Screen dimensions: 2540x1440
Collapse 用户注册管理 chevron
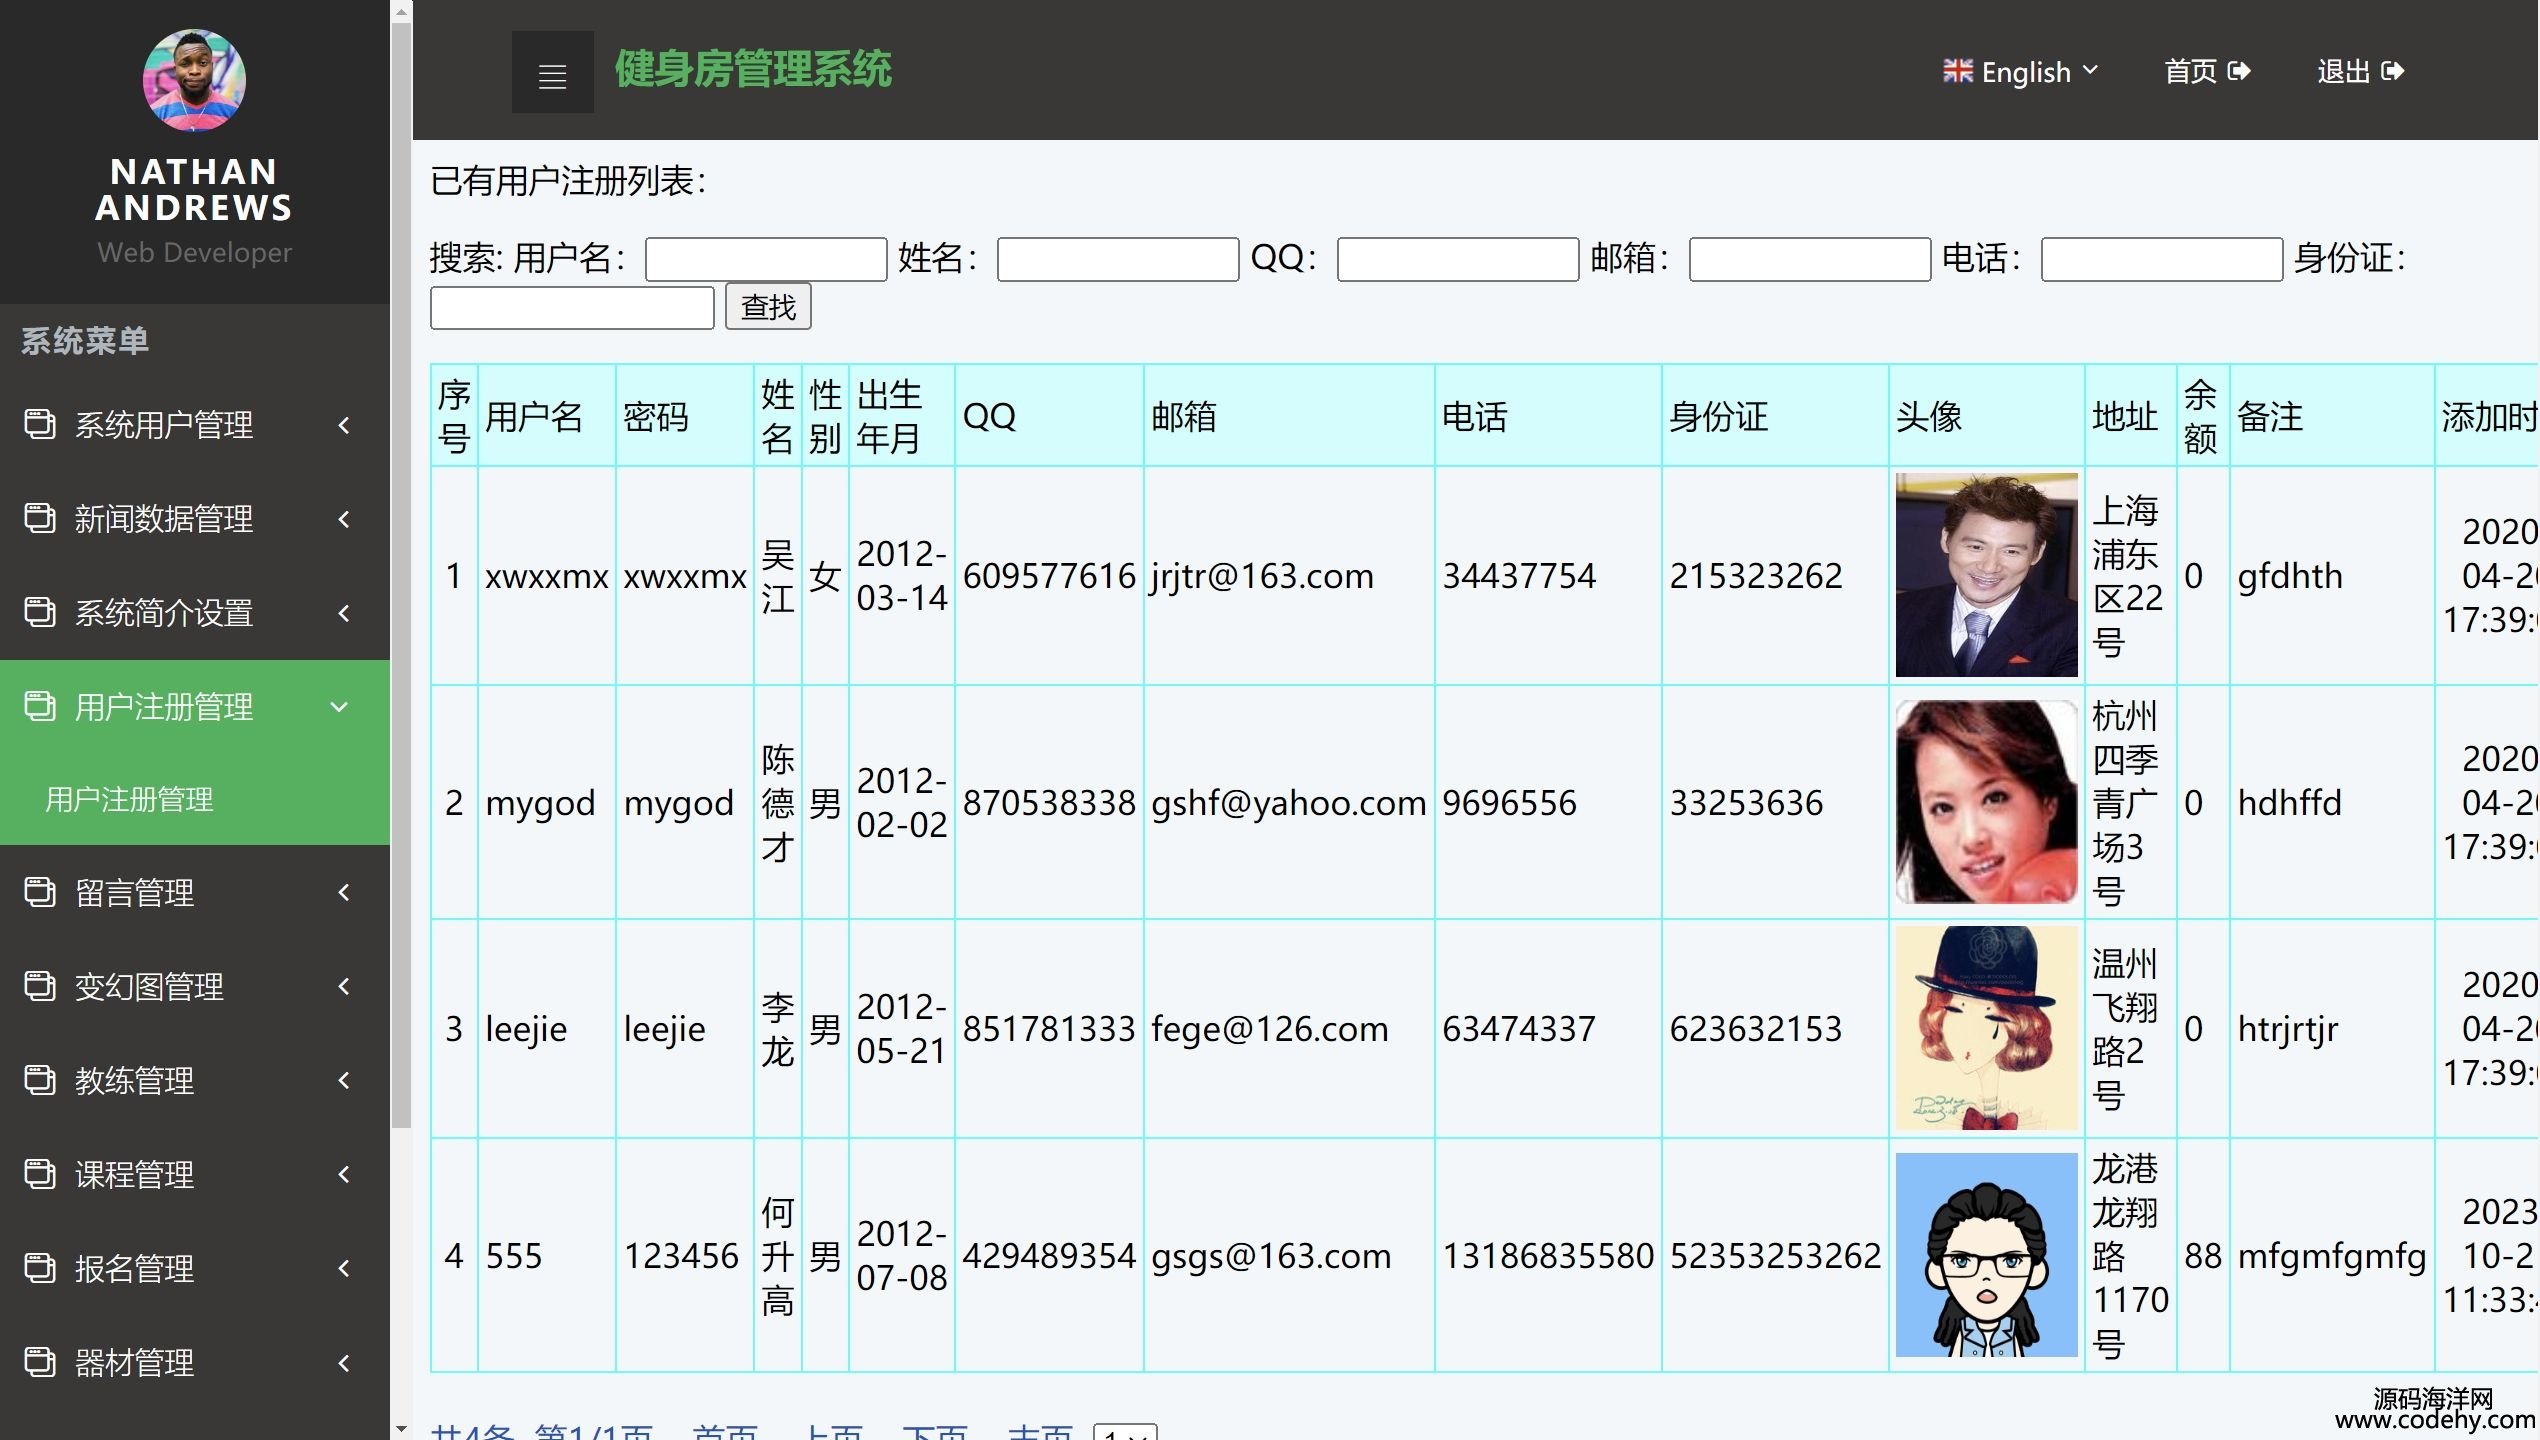pos(340,707)
